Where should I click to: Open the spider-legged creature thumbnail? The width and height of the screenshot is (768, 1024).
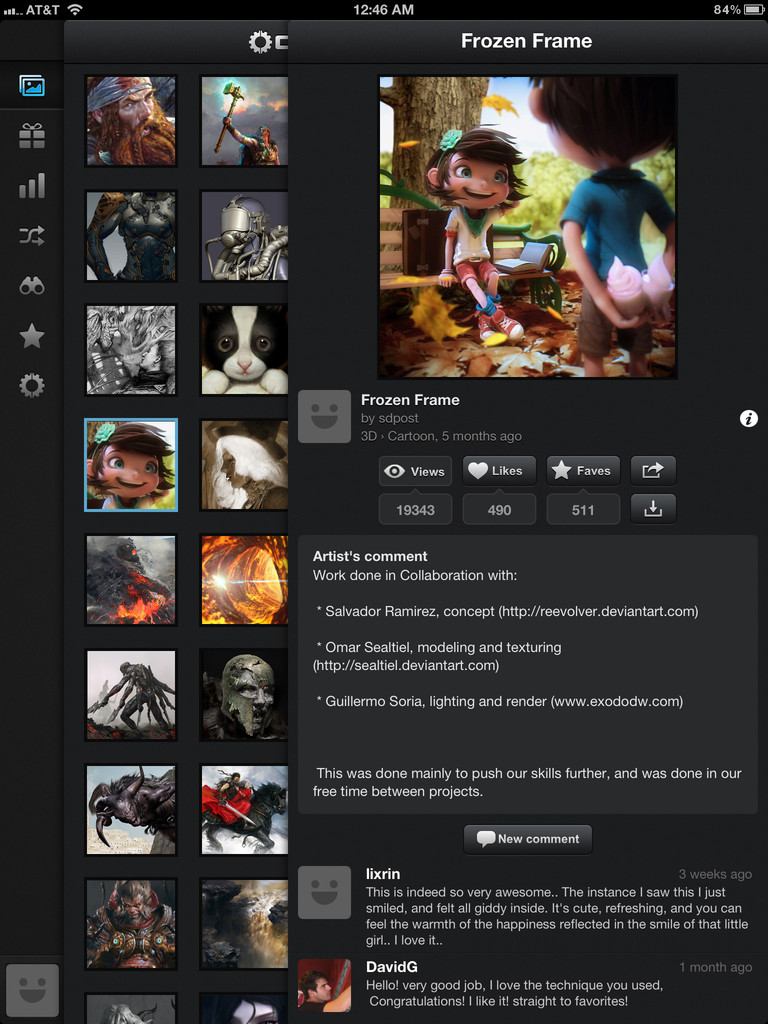point(131,695)
